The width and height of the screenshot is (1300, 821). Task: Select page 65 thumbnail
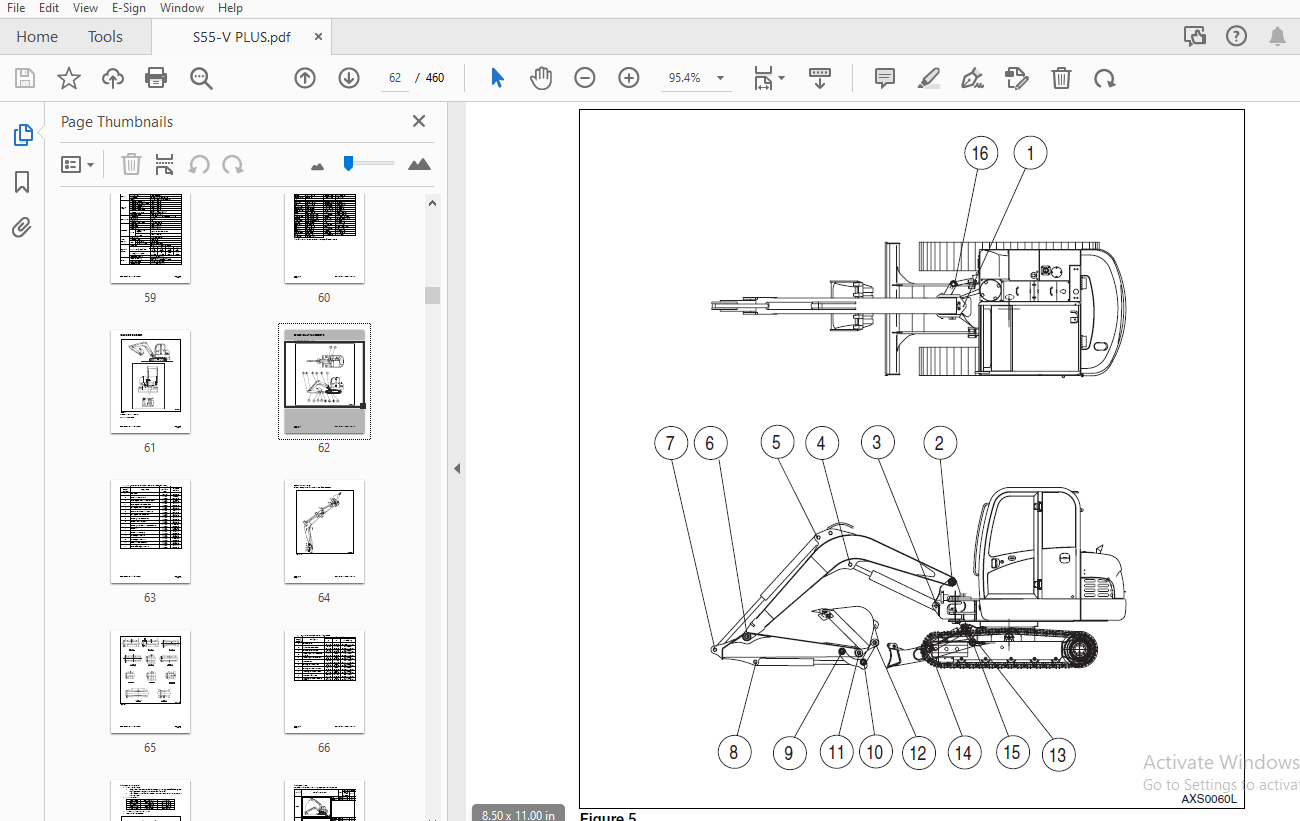(150, 681)
